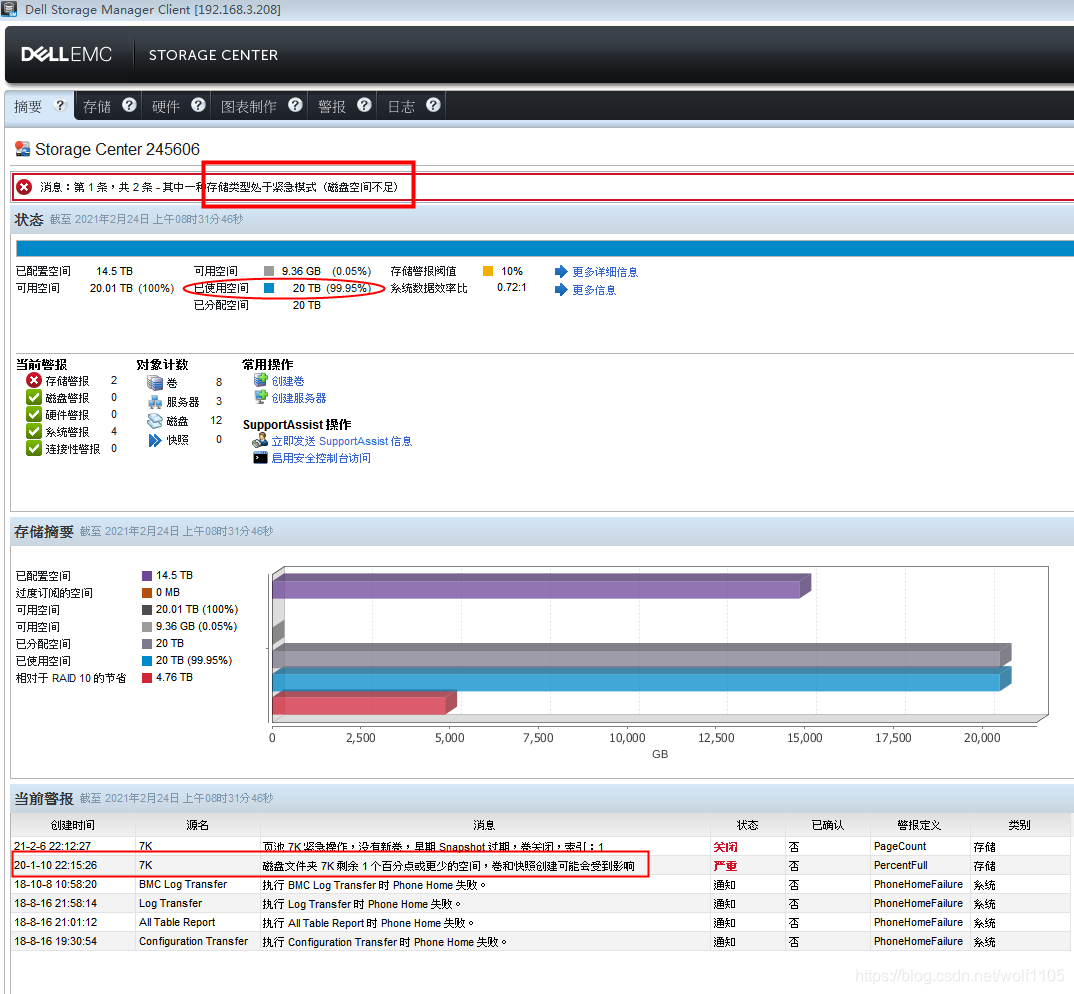Screen dimensions: 1074x994
Task: Click the 卷 volumes object icon
Action: tap(155, 382)
